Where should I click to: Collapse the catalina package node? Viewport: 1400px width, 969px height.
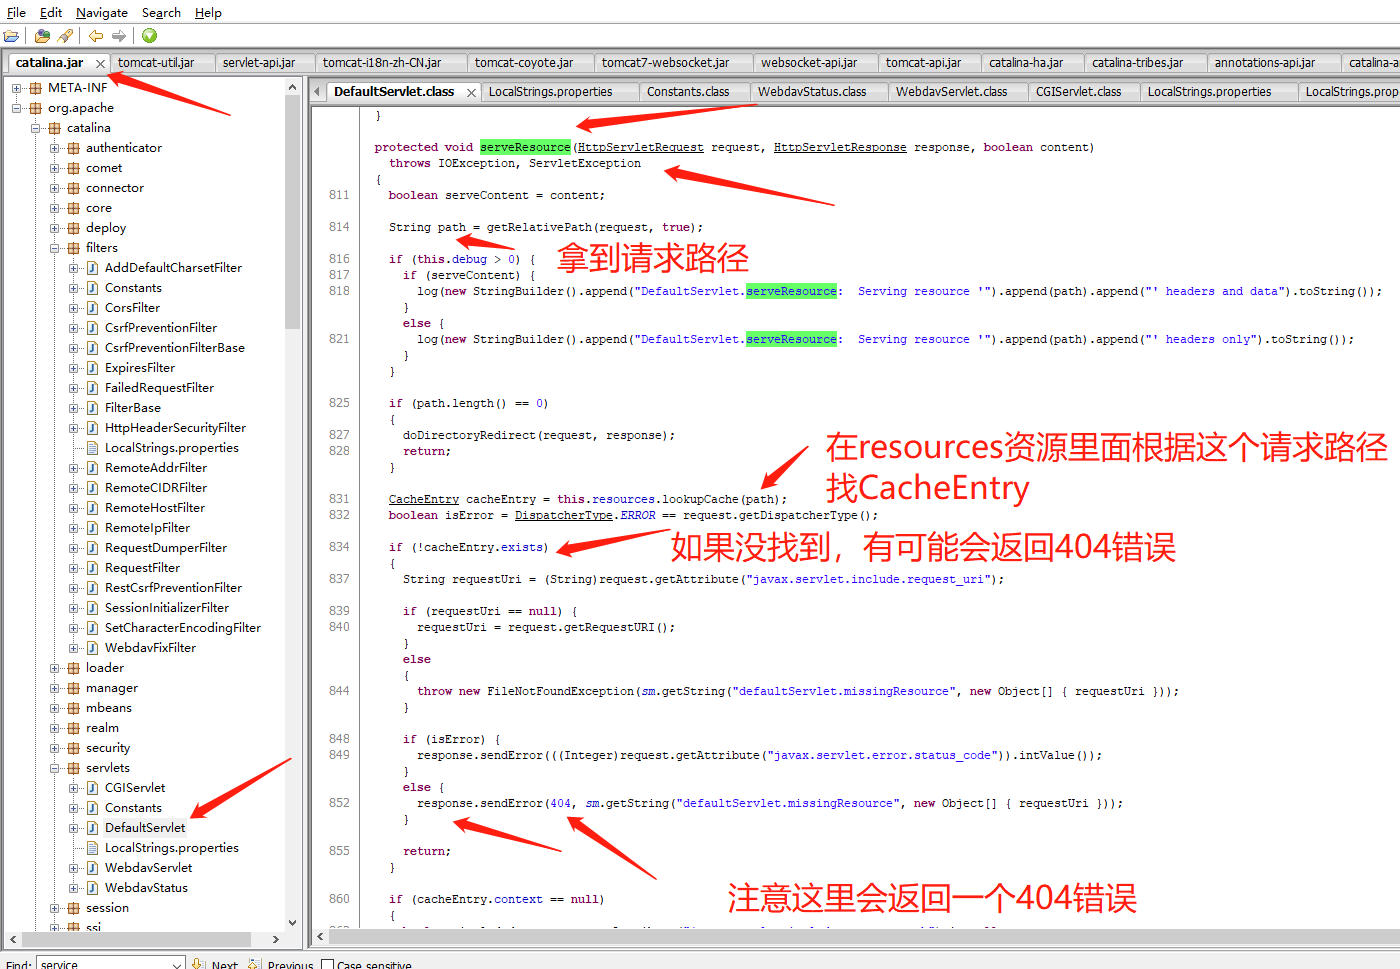tap(36, 128)
